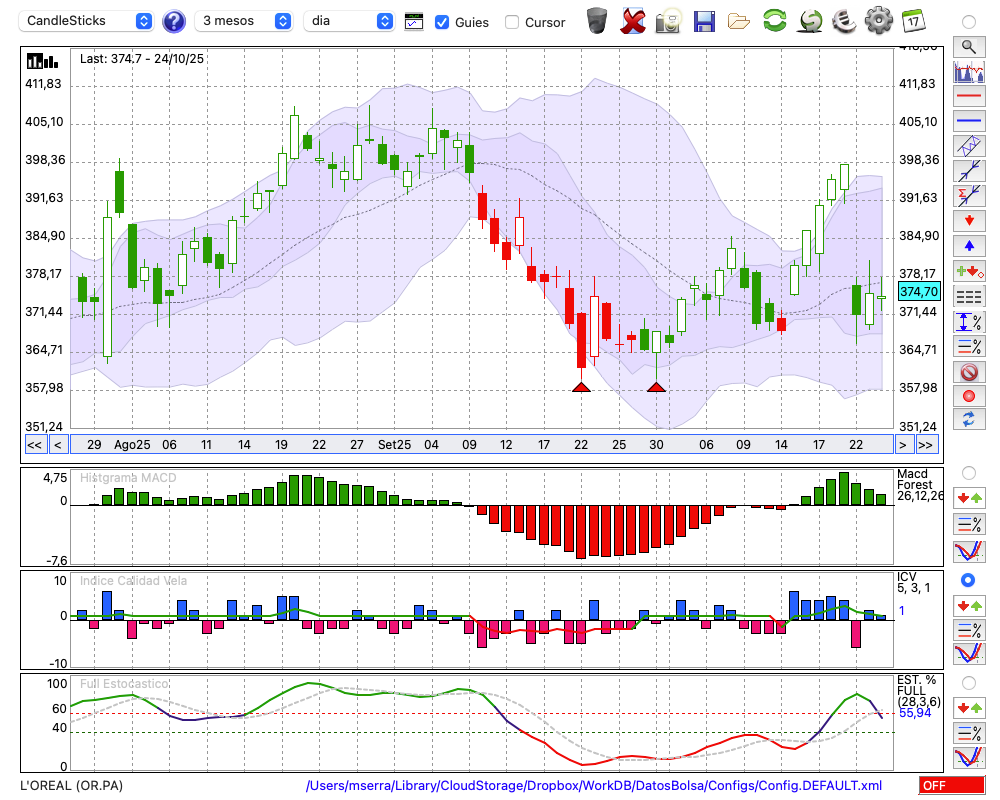The height and width of the screenshot is (800, 1000).
Task: Click the blue circular arrows reload tool
Action: (x=969, y=420)
